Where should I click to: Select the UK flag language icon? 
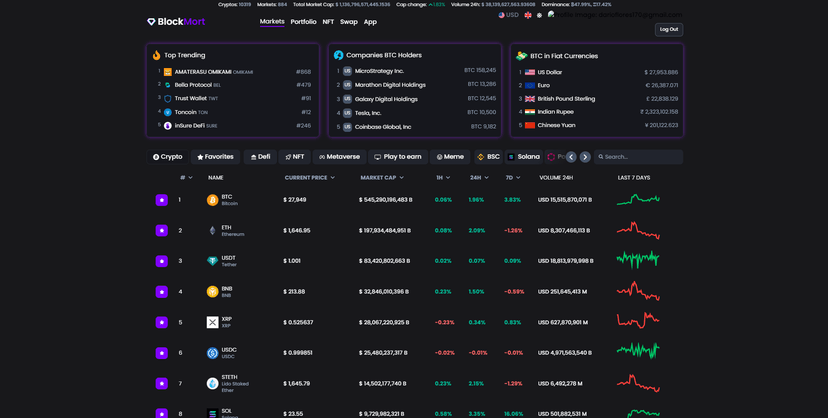pyautogui.click(x=528, y=15)
